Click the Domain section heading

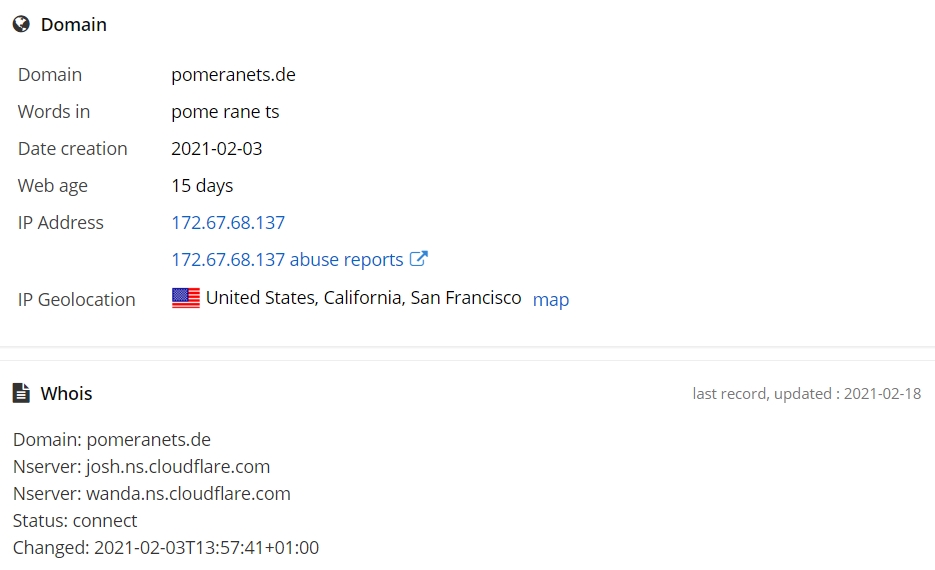click(x=73, y=24)
